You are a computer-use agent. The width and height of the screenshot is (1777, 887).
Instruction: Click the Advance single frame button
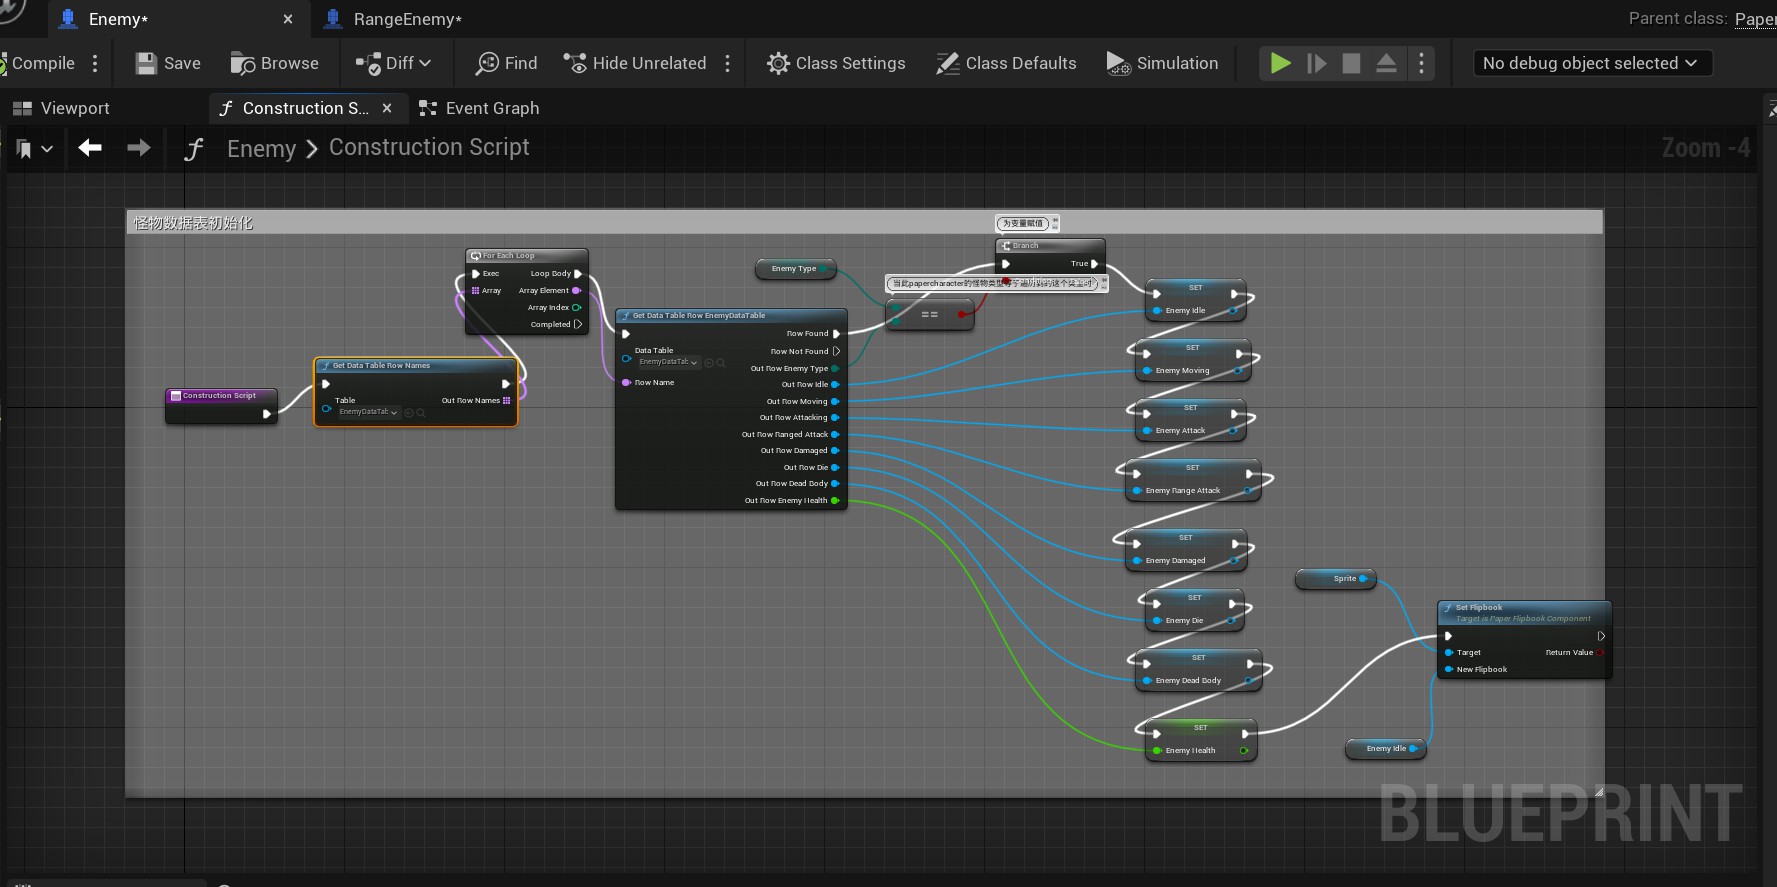[x=1317, y=64]
